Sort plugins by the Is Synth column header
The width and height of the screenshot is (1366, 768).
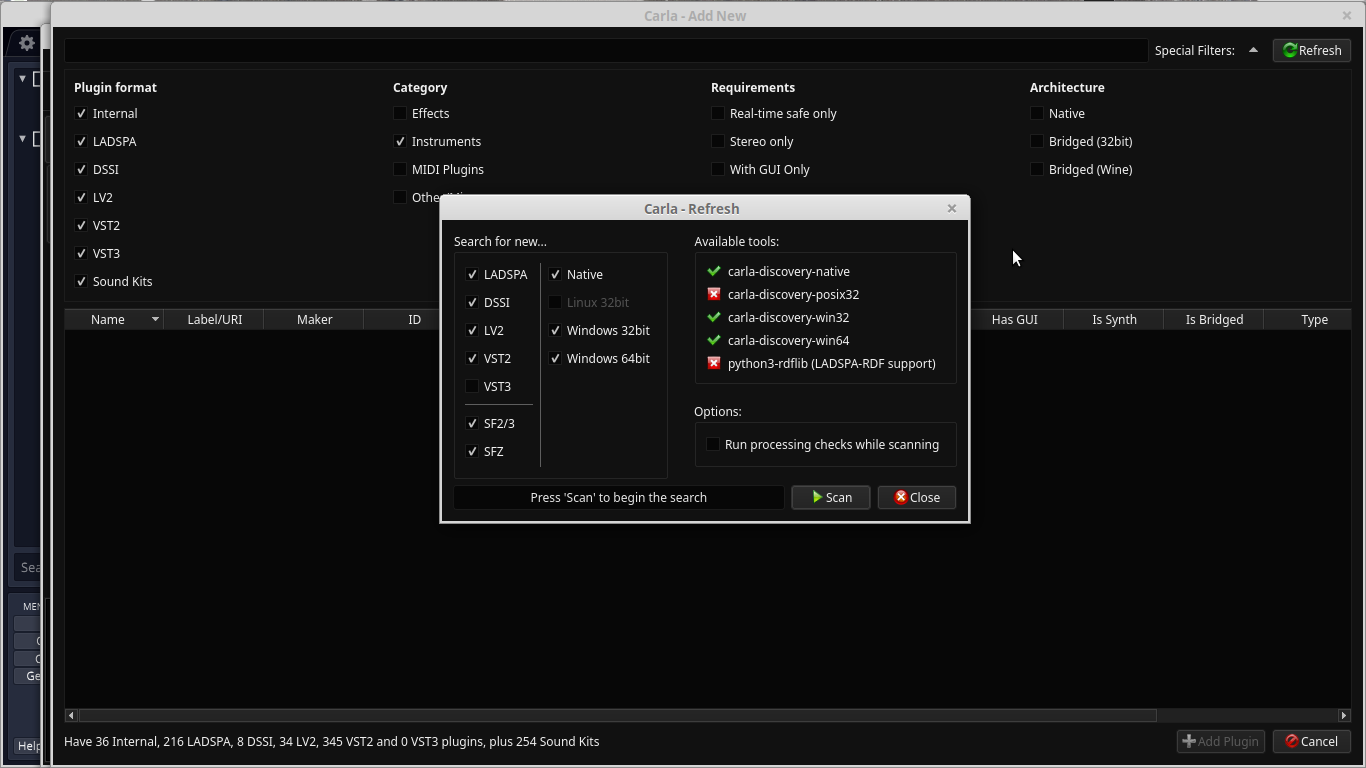click(x=1114, y=319)
